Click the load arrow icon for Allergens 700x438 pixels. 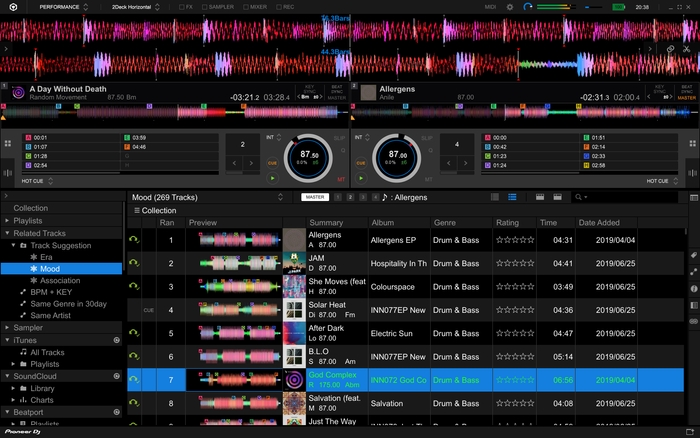(x=134, y=240)
